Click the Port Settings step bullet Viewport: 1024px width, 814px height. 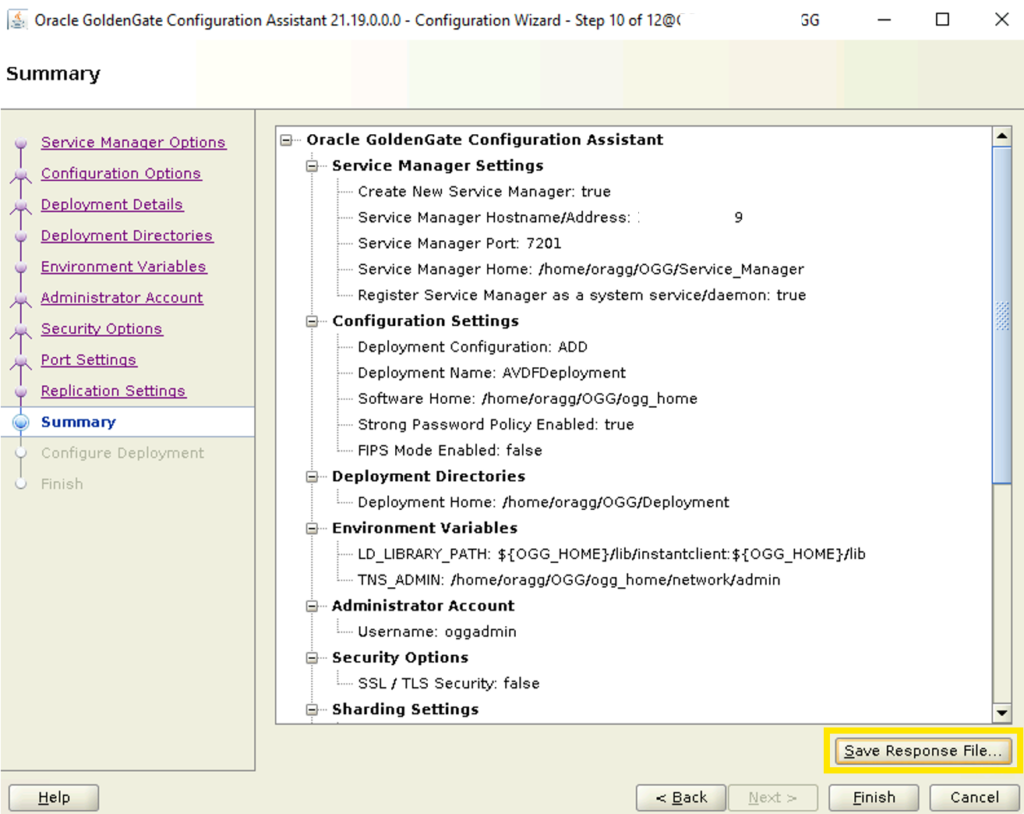tap(21, 360)
